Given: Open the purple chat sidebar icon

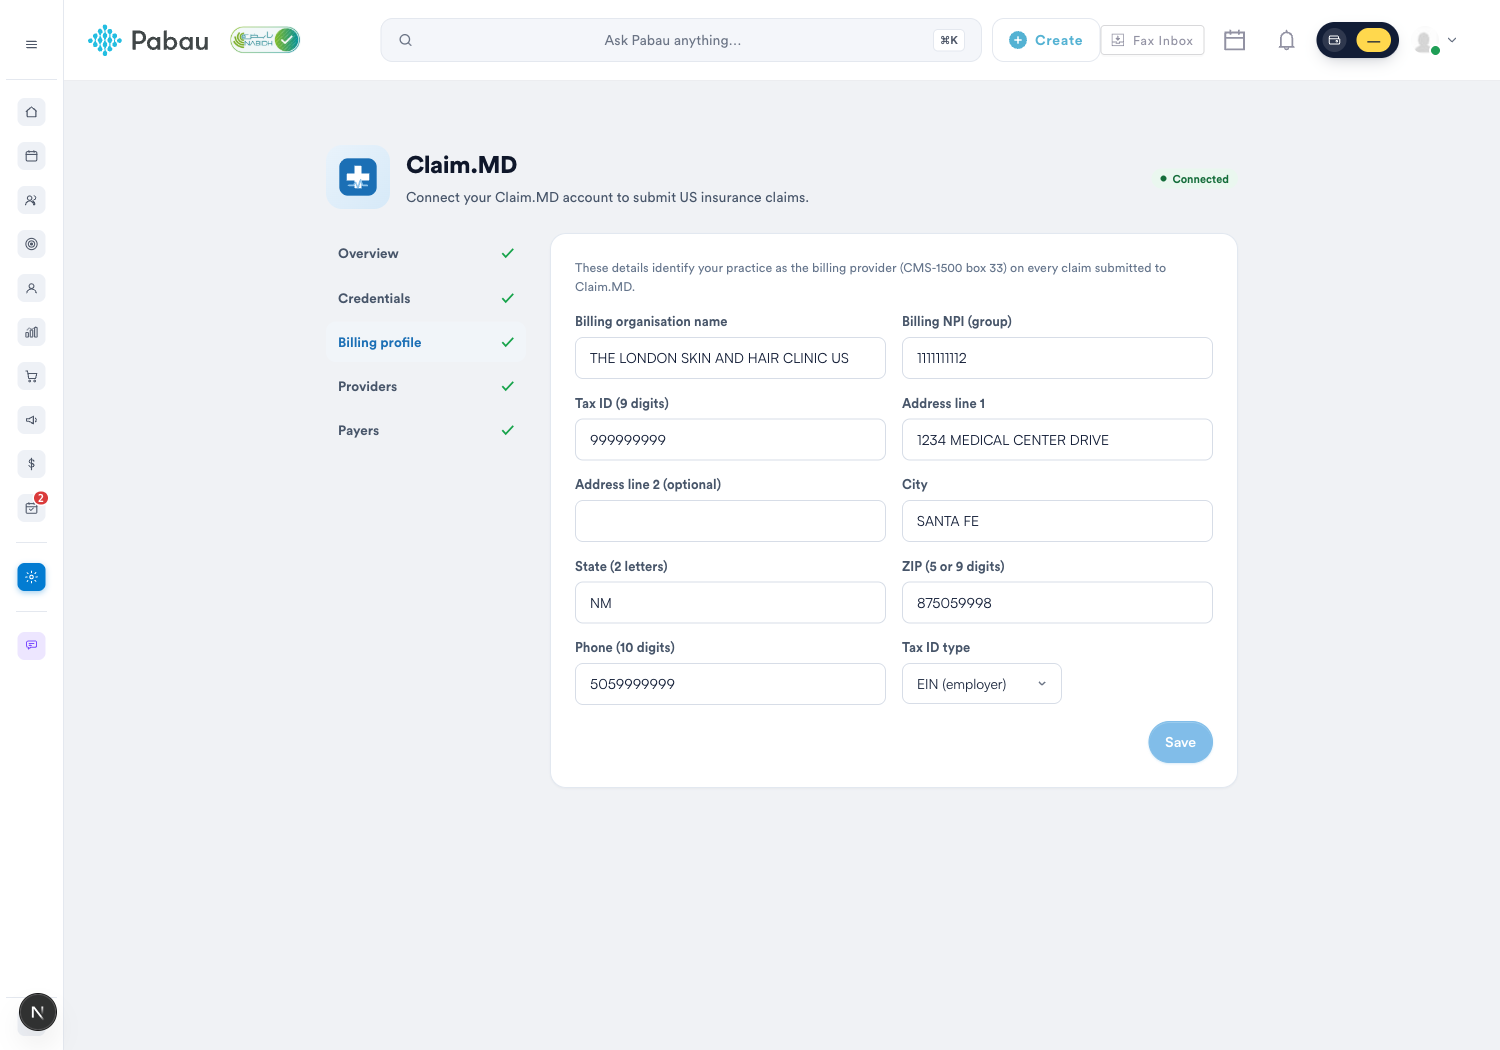Looking at the screenshot, I should click(x=31, y=645).
